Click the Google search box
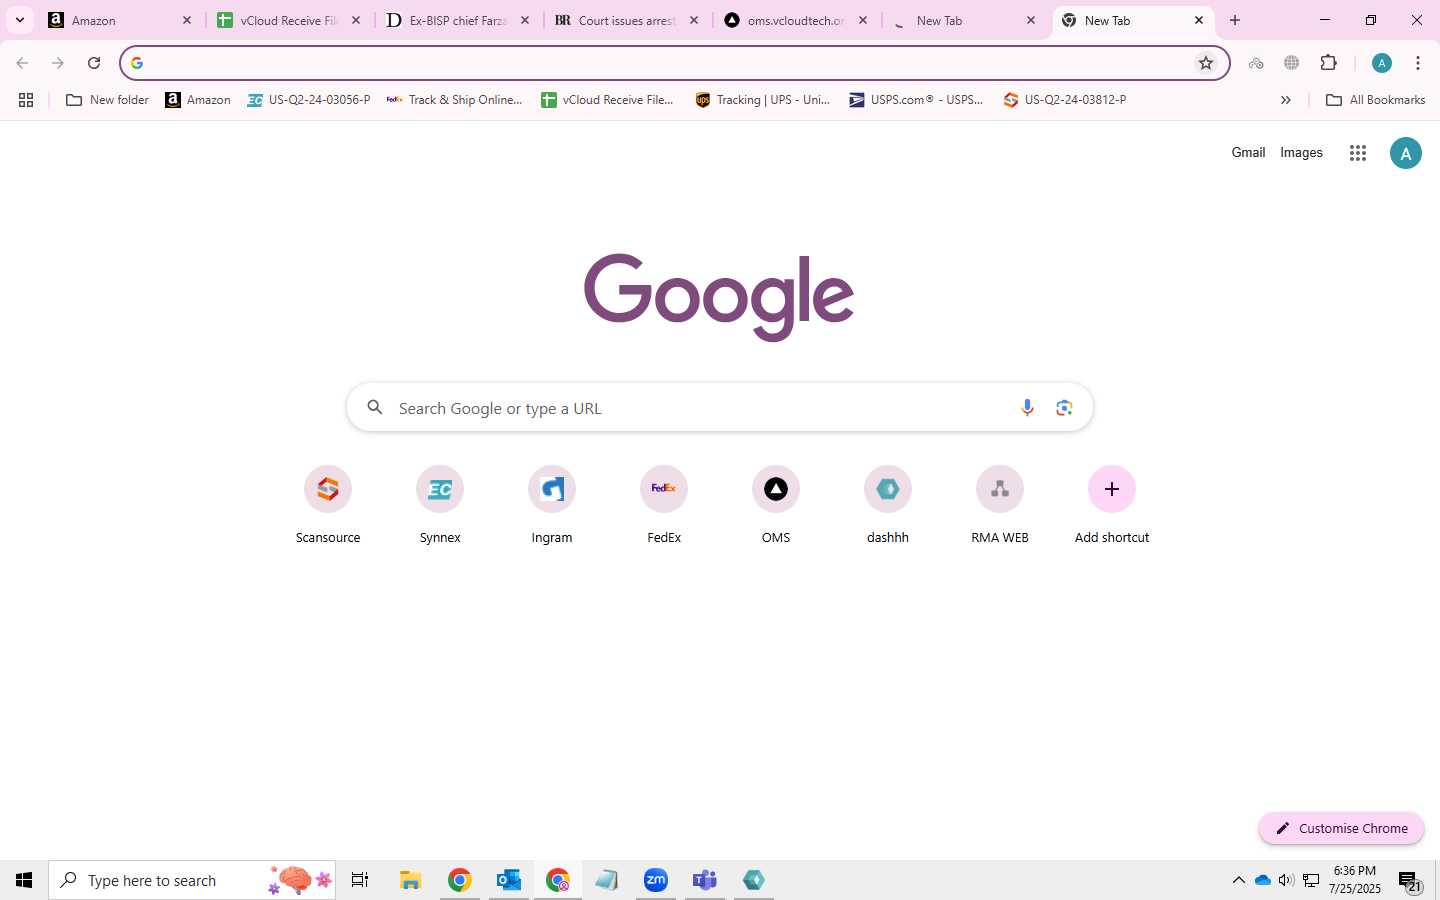 pyautogui.click(x=720, y=408)
